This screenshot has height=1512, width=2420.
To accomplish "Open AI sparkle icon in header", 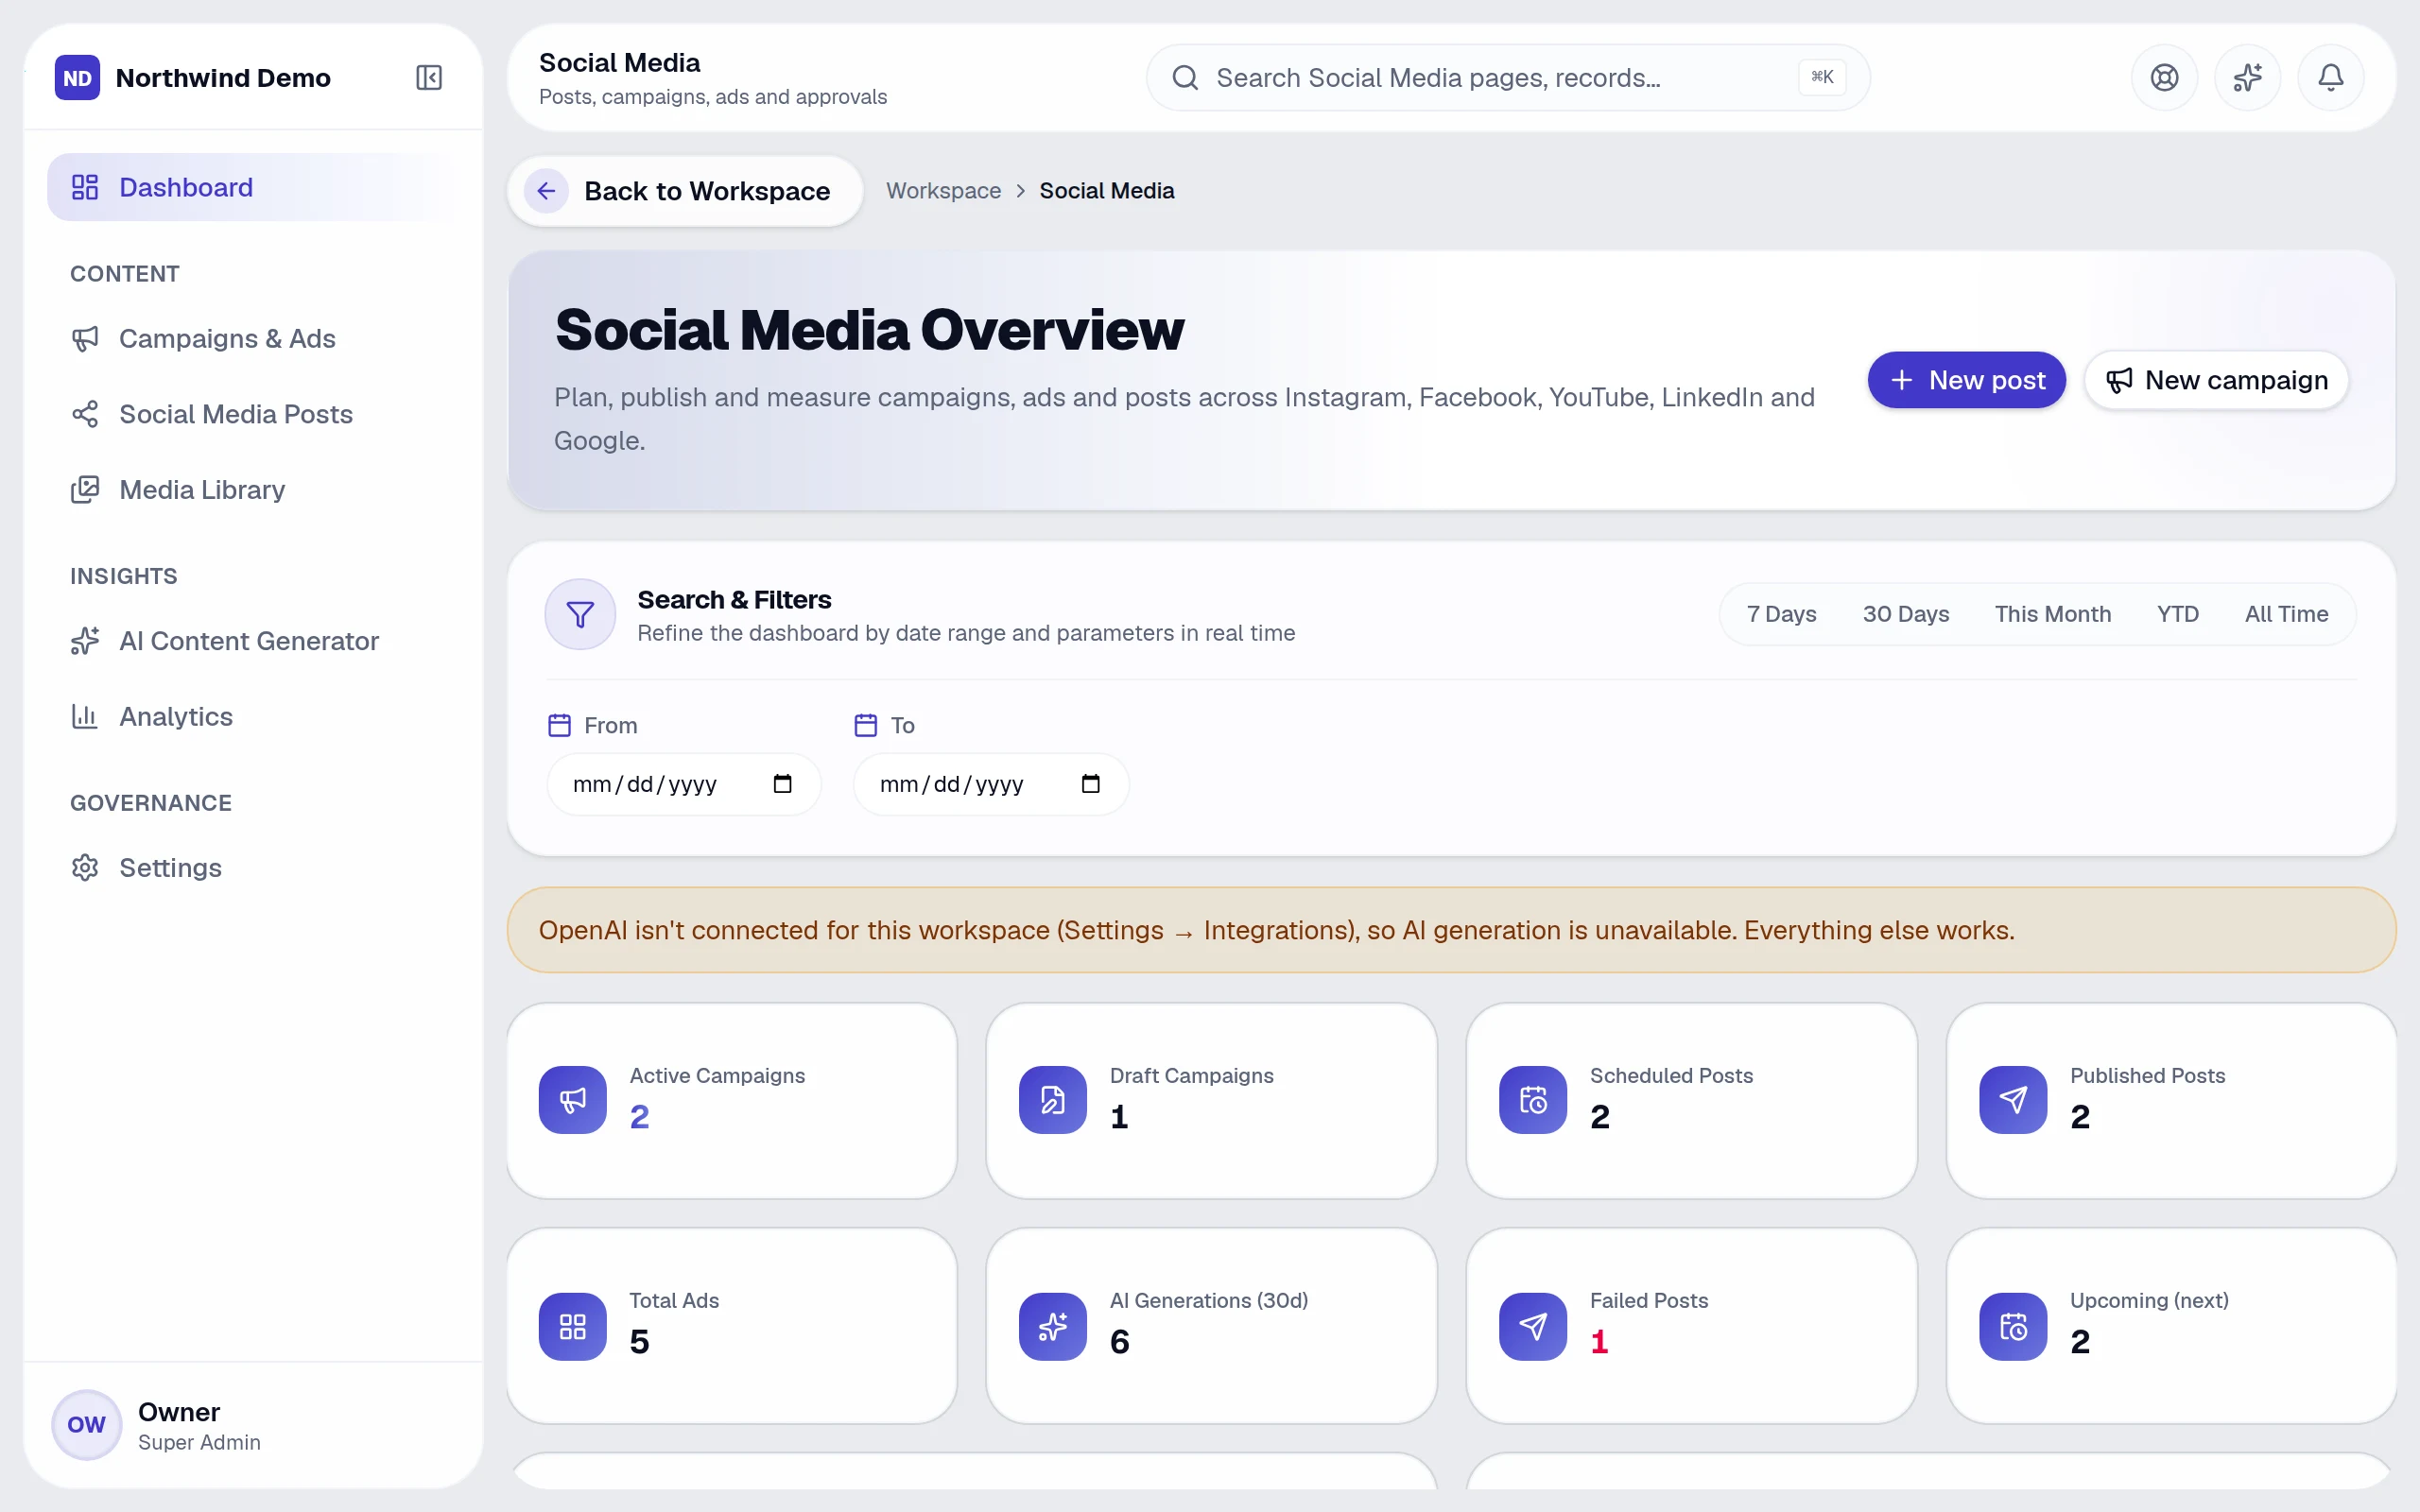I will coord(2247,78).
